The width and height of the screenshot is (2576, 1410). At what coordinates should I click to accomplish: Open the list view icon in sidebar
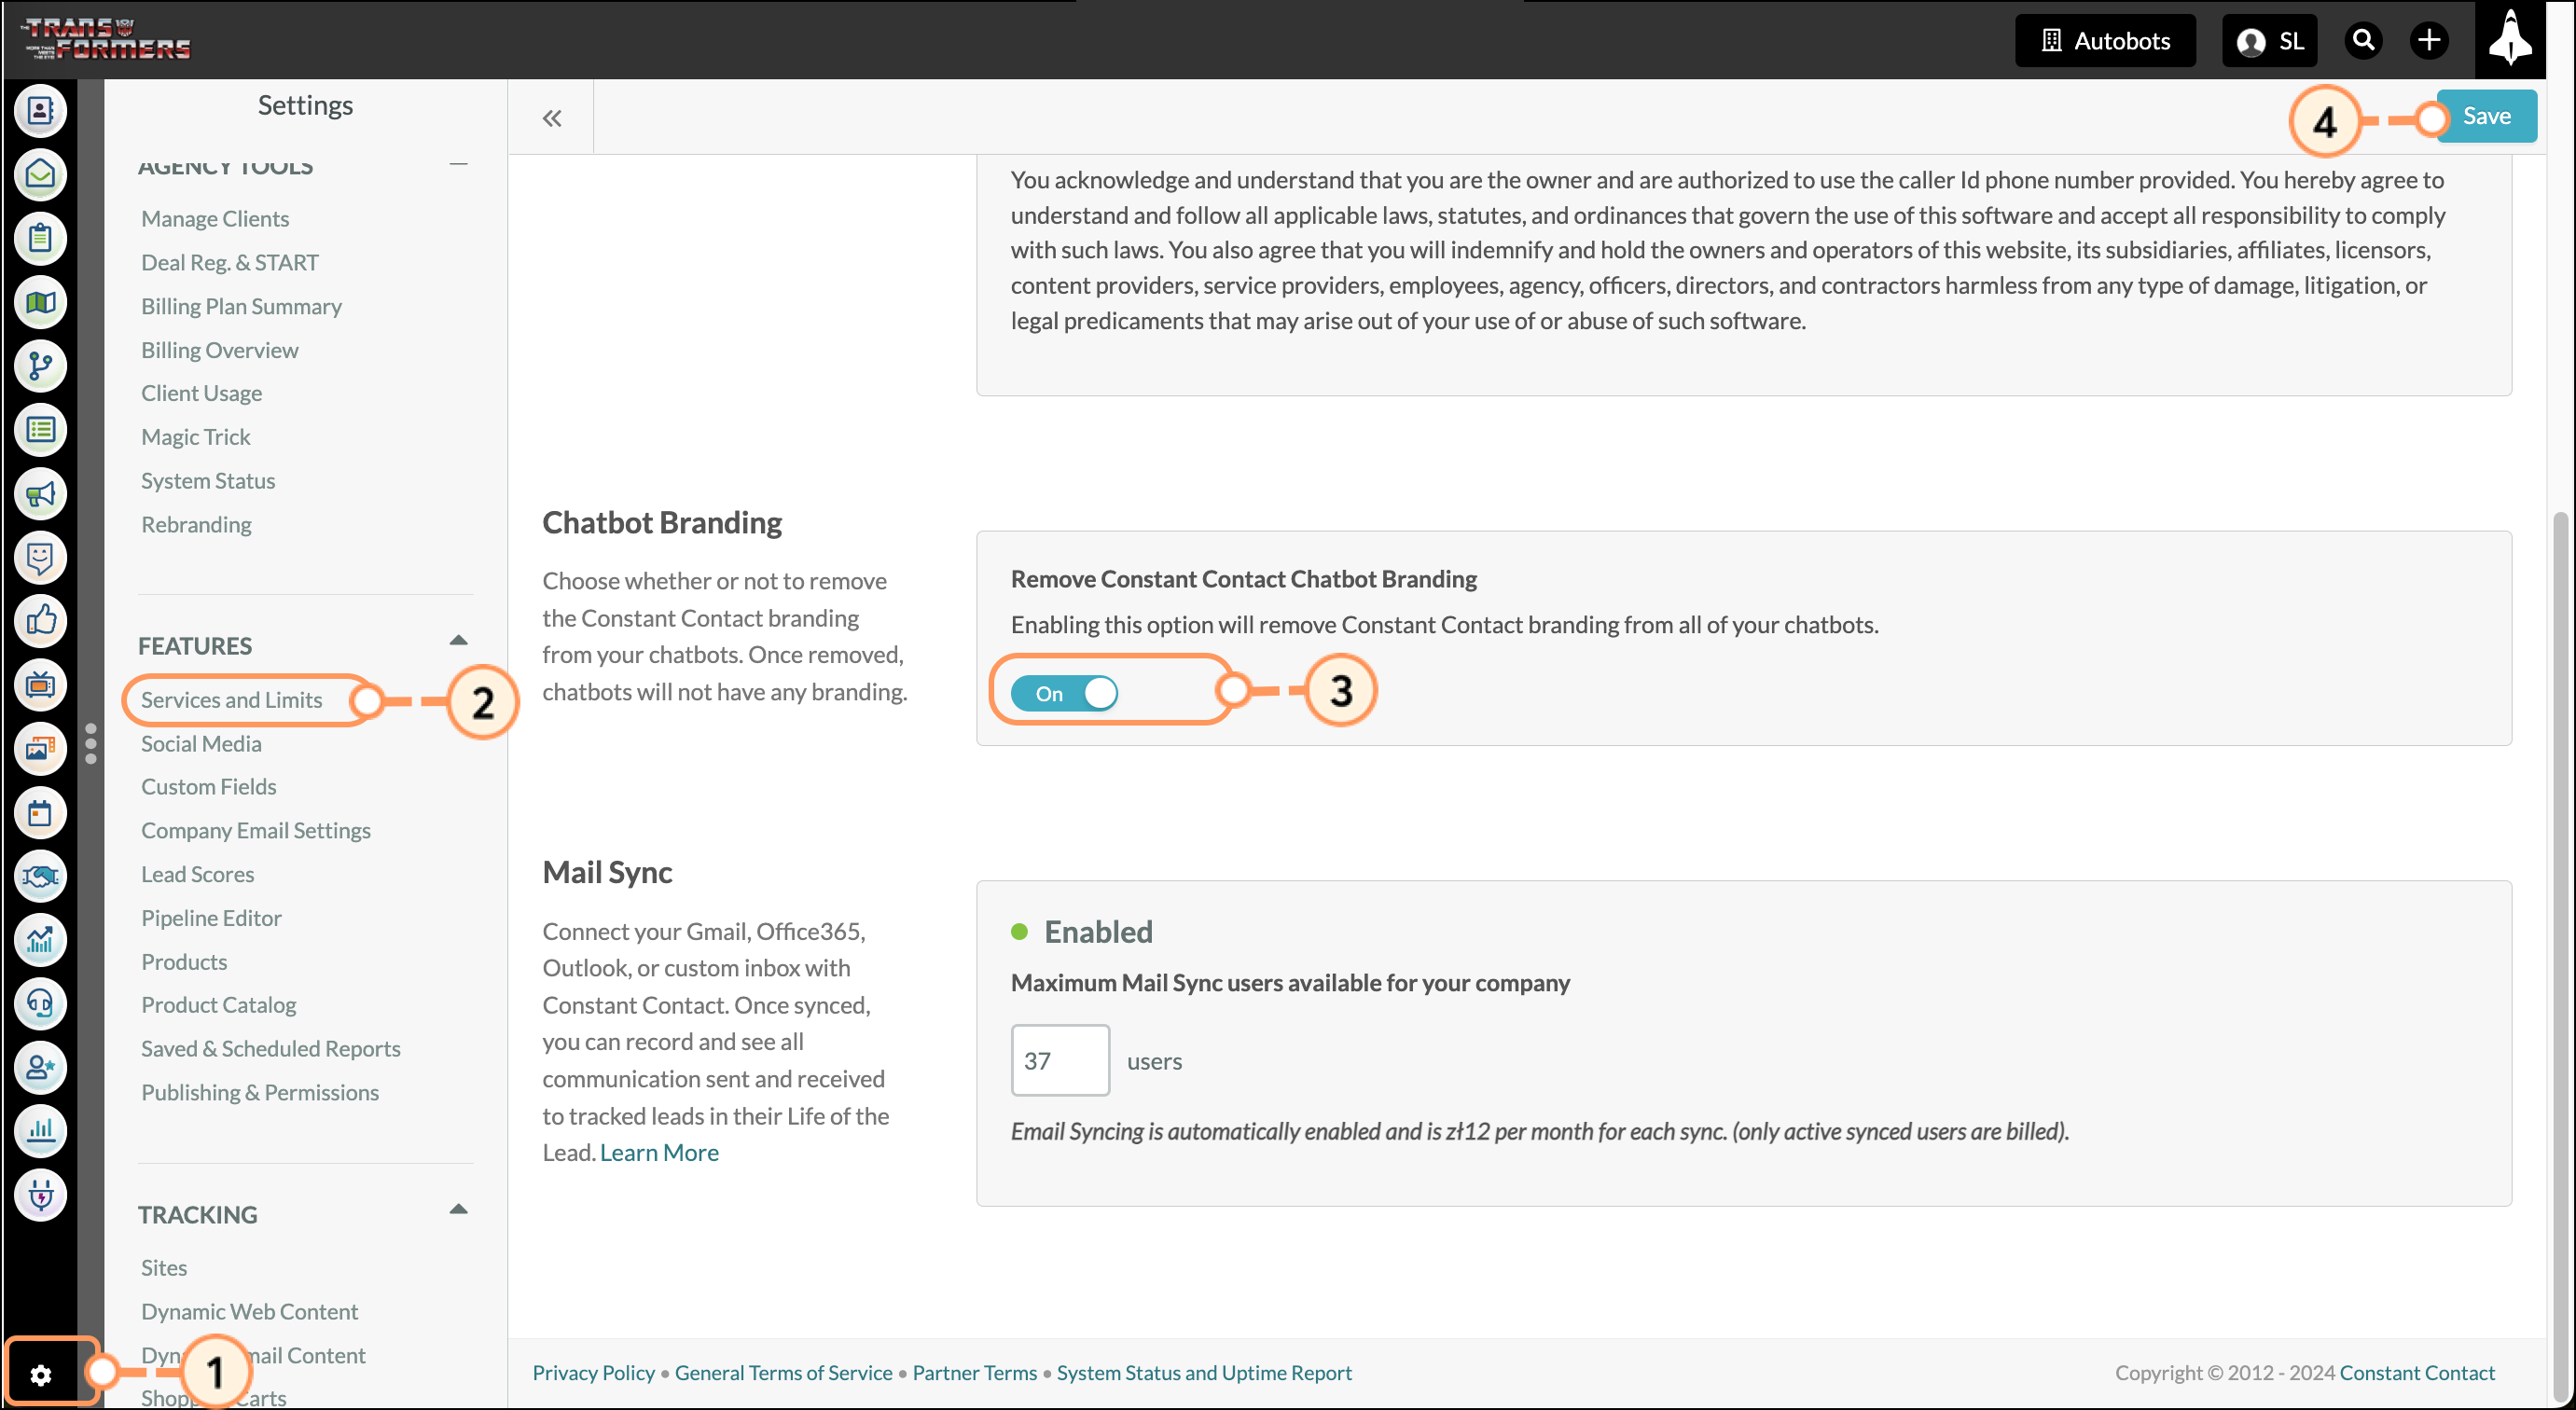point(40,430)
